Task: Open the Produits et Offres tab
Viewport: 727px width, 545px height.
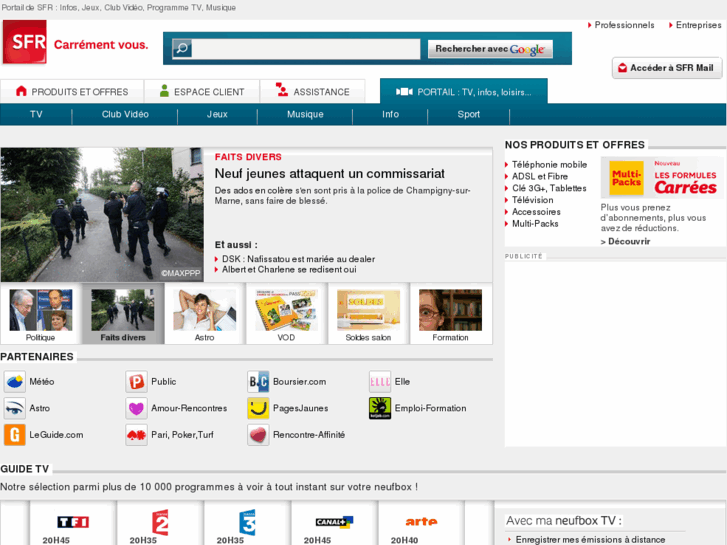Action: click(72, 91)
